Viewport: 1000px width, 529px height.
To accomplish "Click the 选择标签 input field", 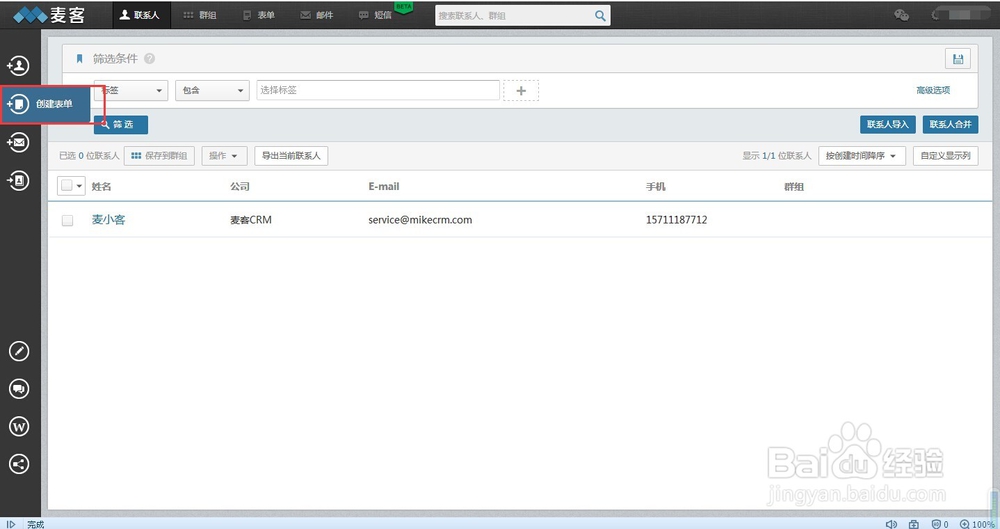I will [378, 90].
